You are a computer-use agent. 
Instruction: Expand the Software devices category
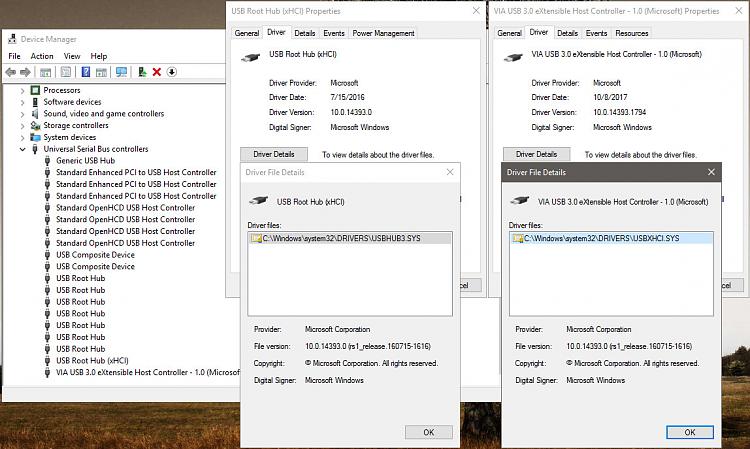[x=22, y=102]
